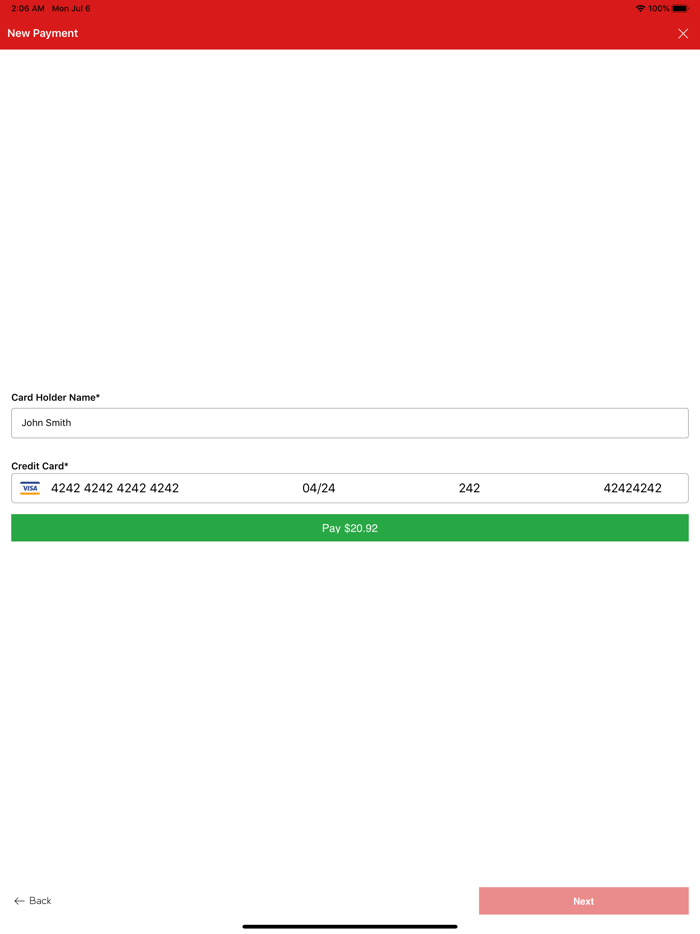Screen dimensions: 700x934
Task: Tap the 242 CVC field
Action: (469, 488)
